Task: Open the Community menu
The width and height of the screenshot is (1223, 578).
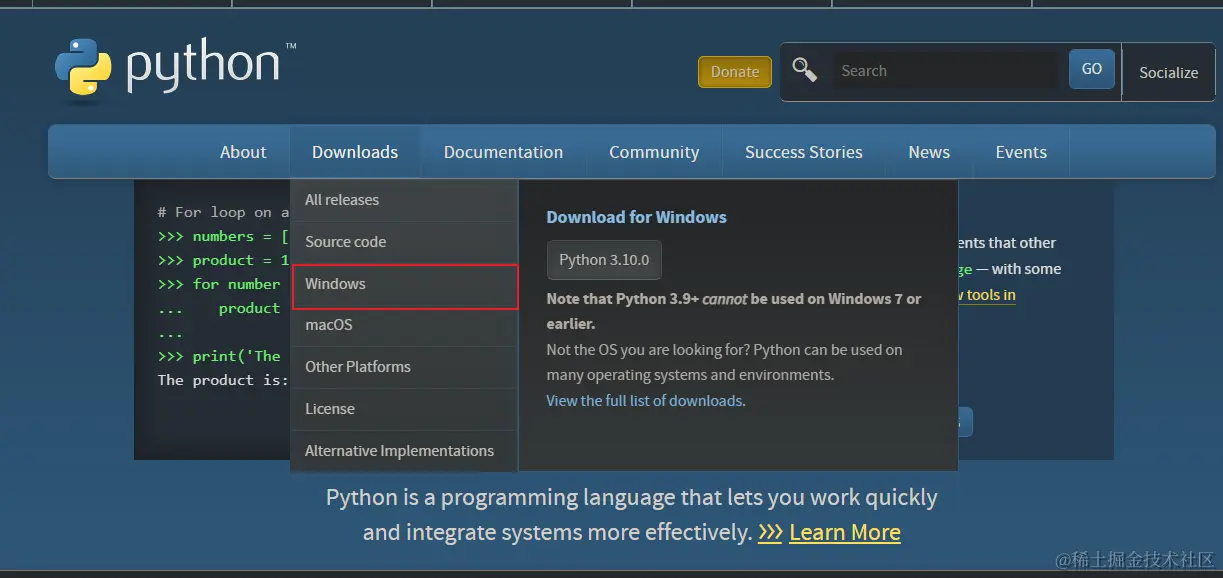Action: tap(654, 152)
